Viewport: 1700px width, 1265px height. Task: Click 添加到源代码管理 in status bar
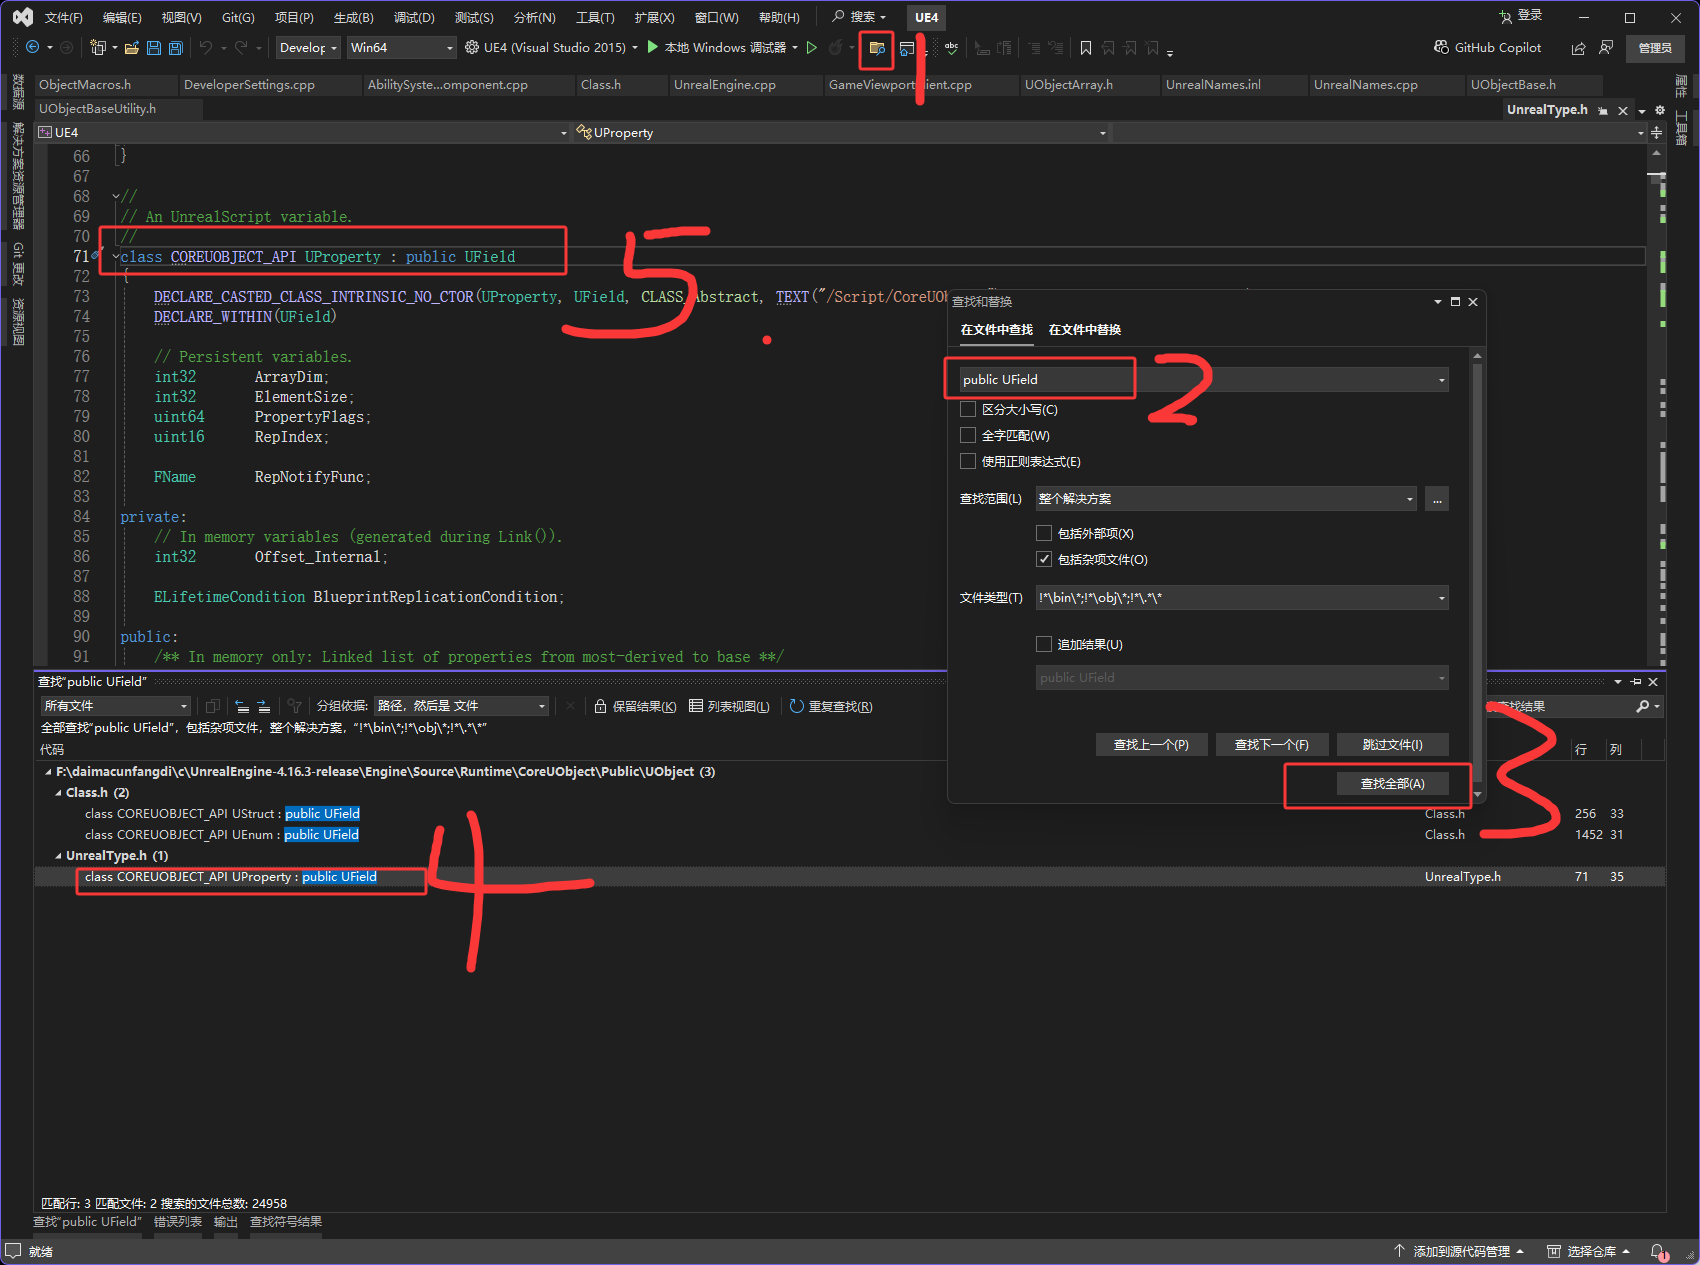1459,1251
